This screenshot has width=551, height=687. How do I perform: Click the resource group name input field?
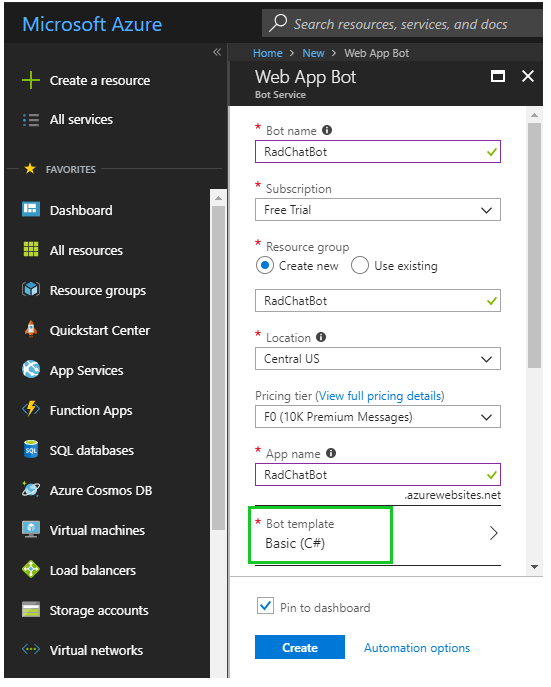click(378, 301)
